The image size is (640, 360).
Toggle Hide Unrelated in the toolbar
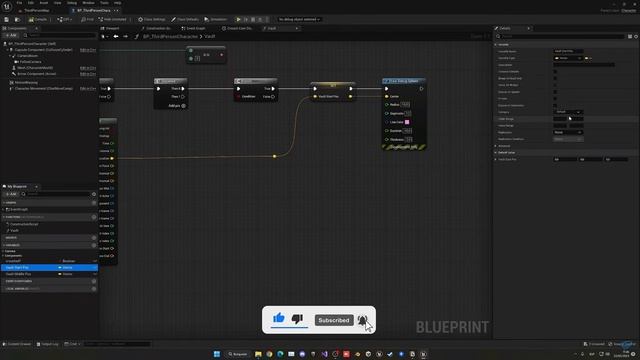(113, 19)
